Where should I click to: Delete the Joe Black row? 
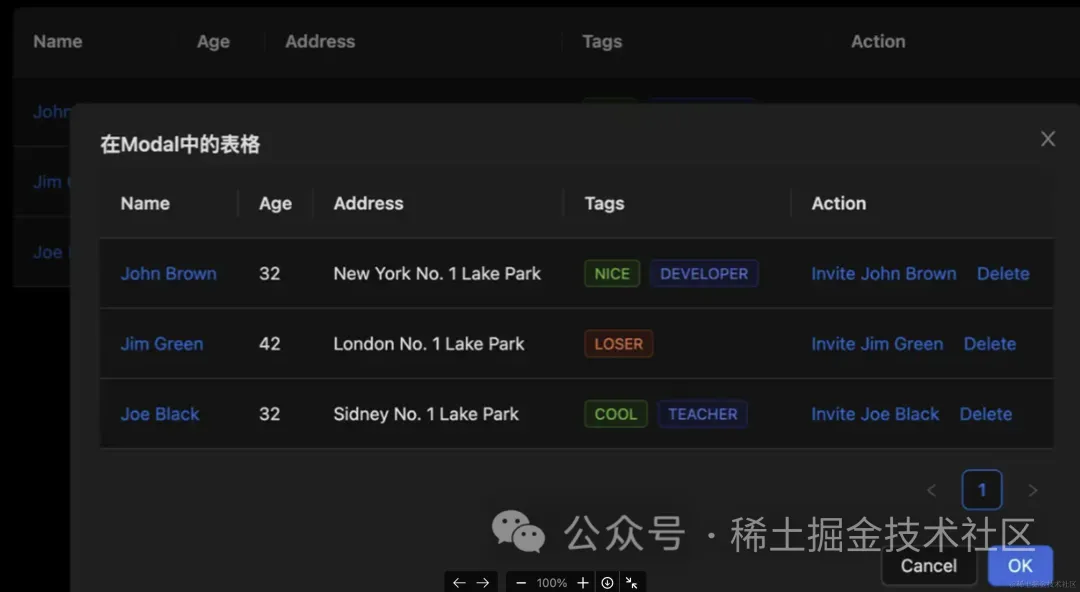[986, 414]
